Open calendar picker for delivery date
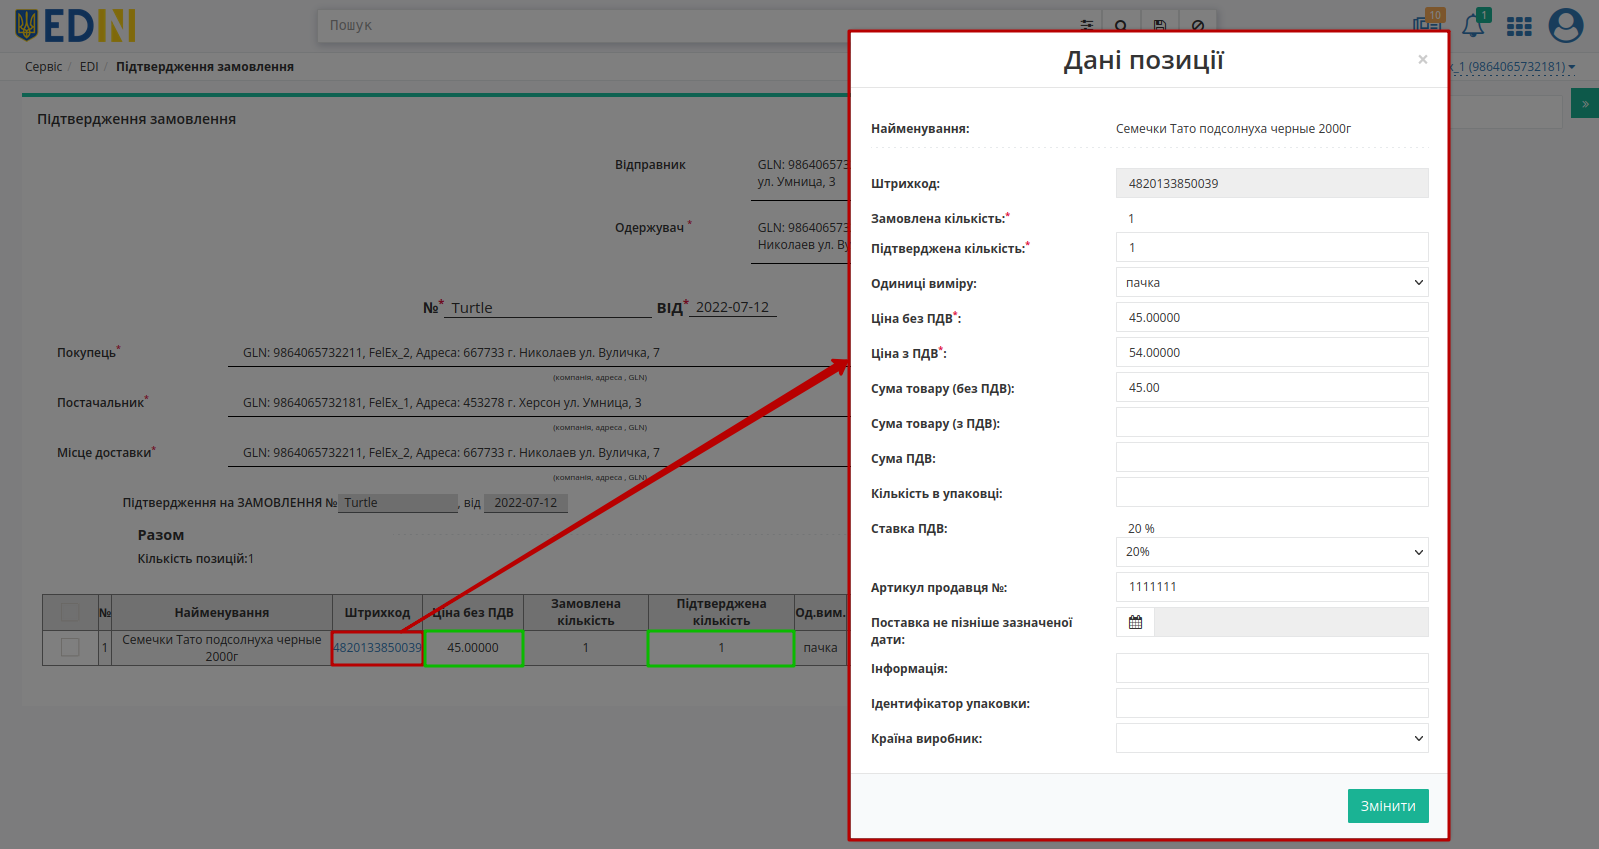 tap(1135, 622)
